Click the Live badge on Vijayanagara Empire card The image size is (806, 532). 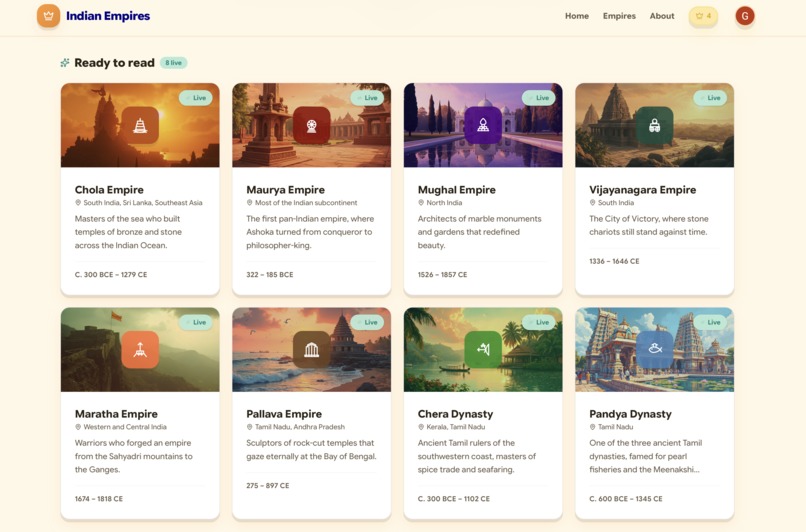pyautogui.click(x=710, y=98)
